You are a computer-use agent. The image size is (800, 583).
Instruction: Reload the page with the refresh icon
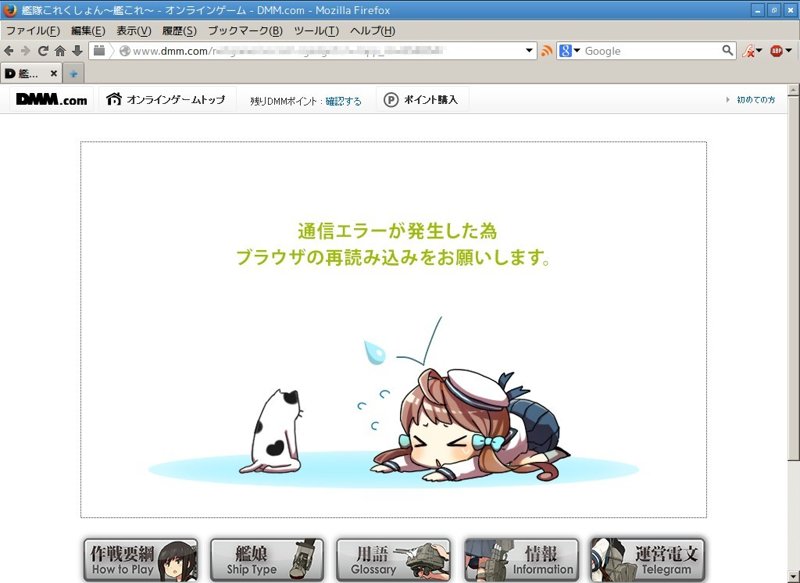(x=43, y=50)
